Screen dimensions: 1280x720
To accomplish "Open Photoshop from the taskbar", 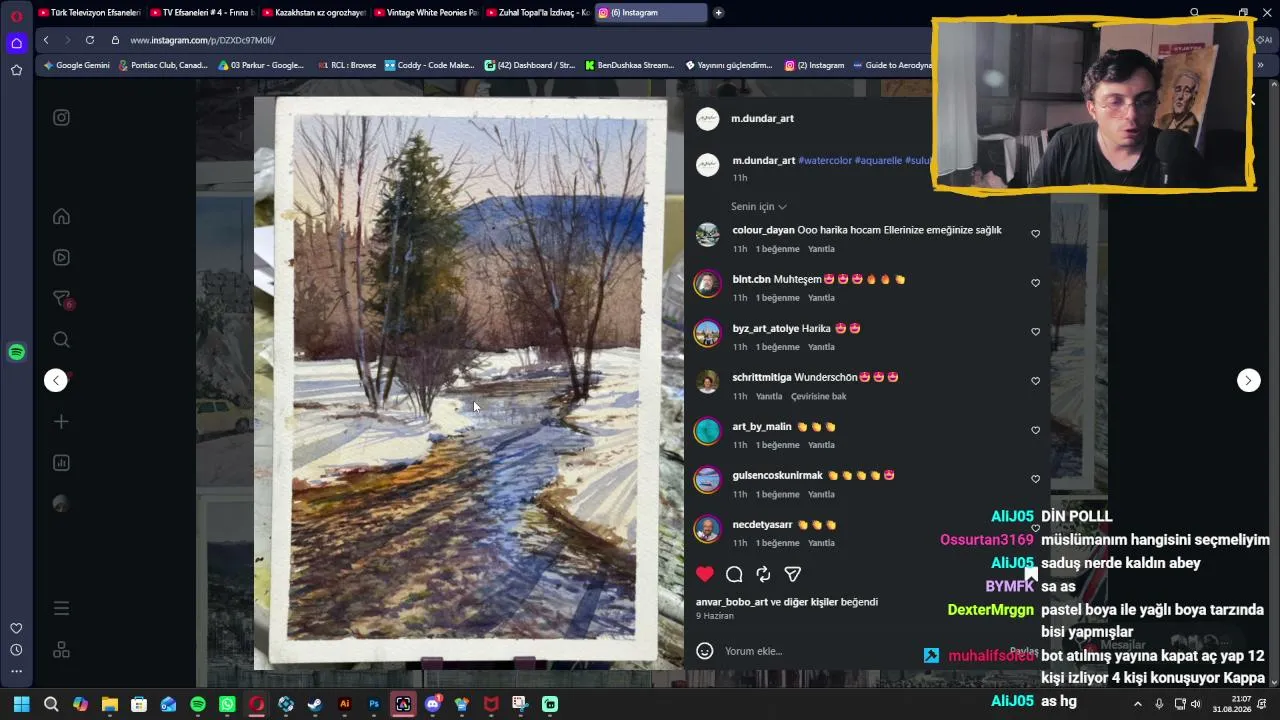I will pyautogui.click(x=374, y=704).
